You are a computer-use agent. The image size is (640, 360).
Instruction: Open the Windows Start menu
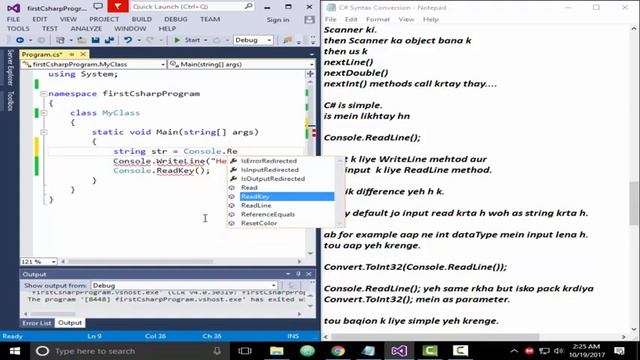click(x=15, y=351)
